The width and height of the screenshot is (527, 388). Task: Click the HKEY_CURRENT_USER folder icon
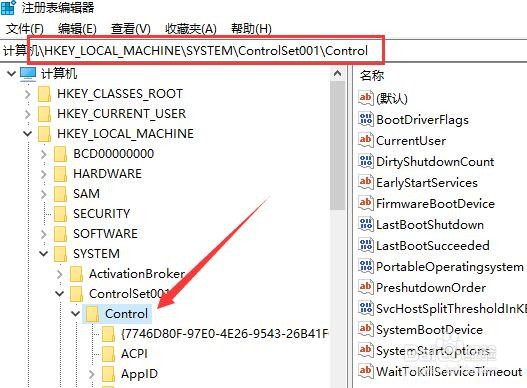pyautogui.click(x=44, y=114)
